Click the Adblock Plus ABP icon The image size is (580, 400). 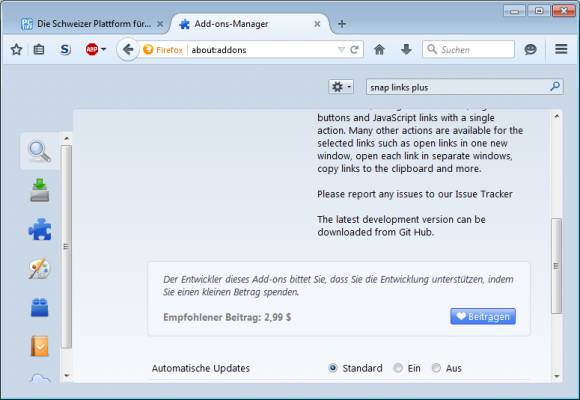92,49
